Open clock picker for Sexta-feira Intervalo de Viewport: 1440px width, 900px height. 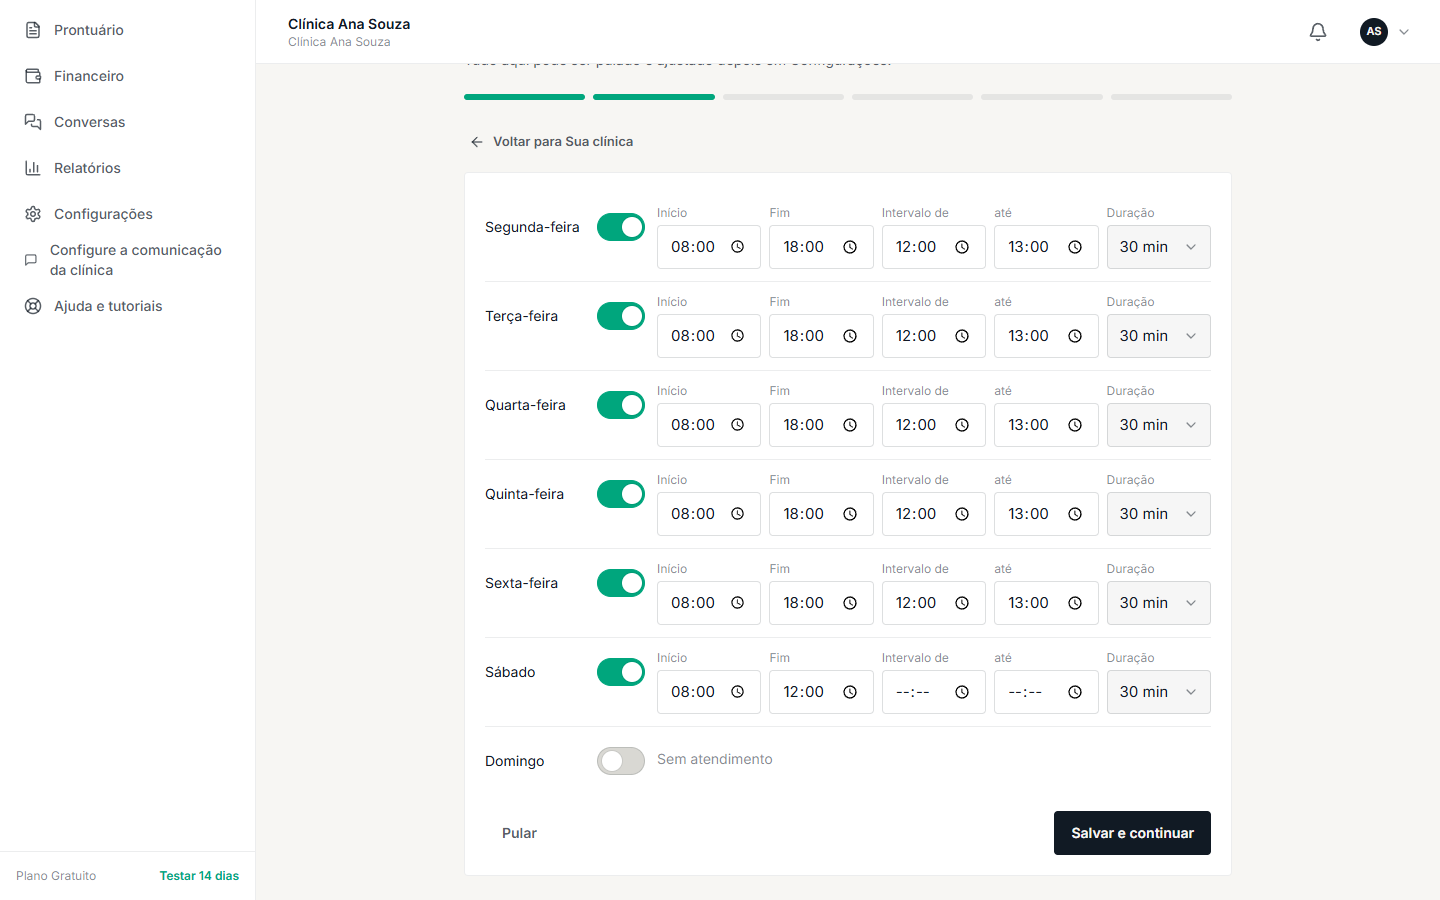(962, 603)
